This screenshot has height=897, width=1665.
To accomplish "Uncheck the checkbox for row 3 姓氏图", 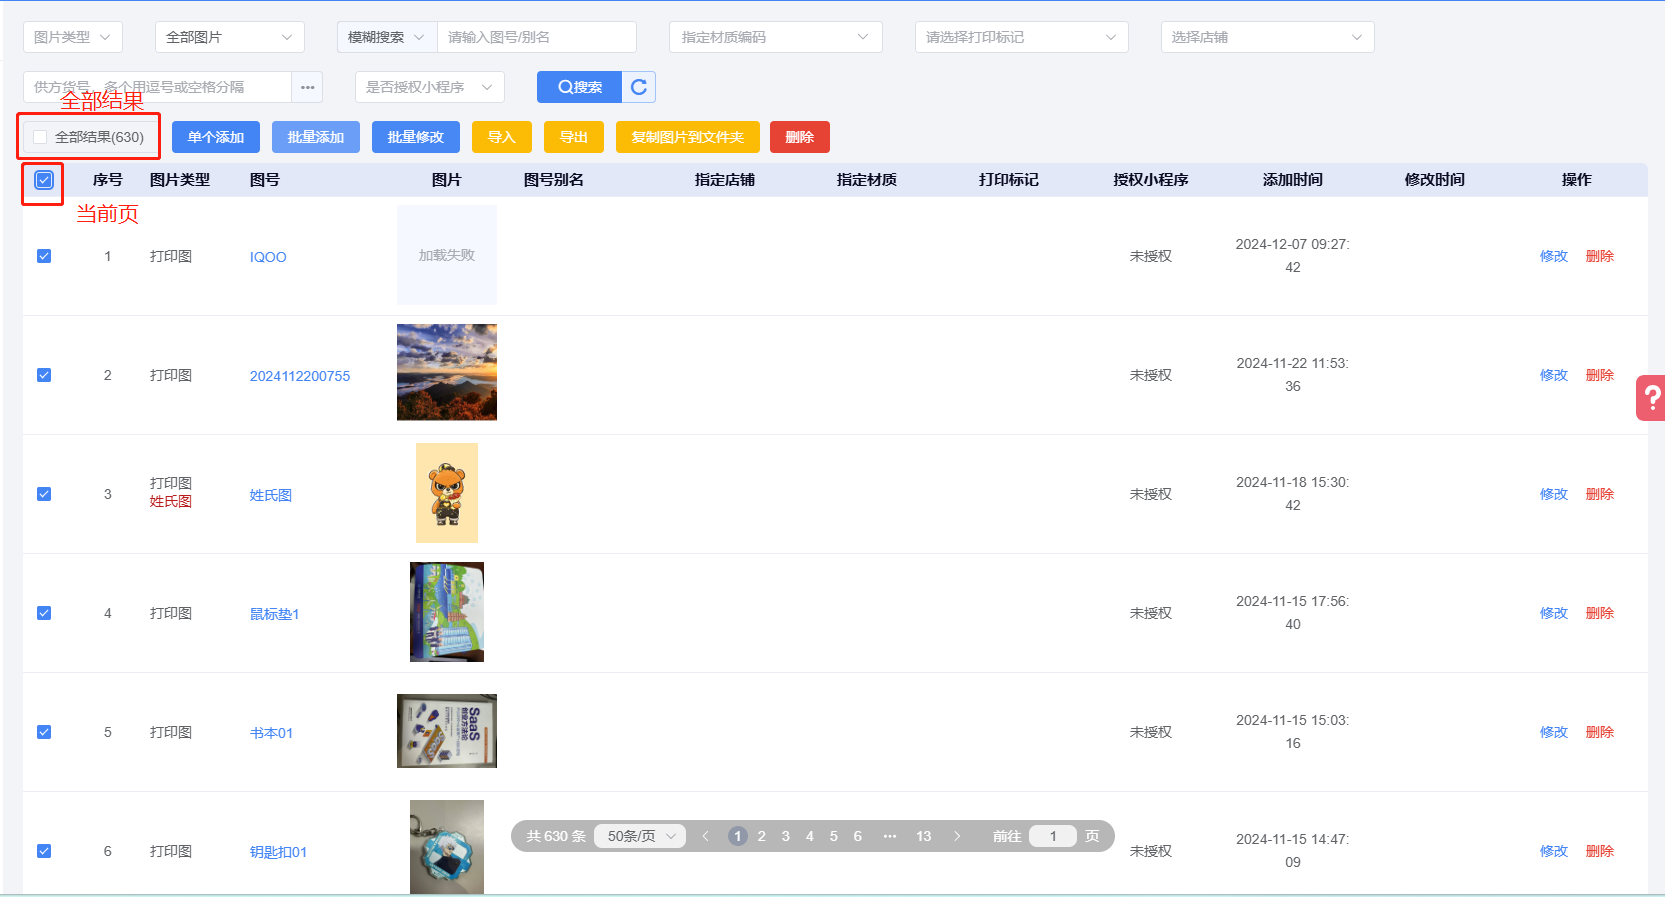I will coord(44,494).
